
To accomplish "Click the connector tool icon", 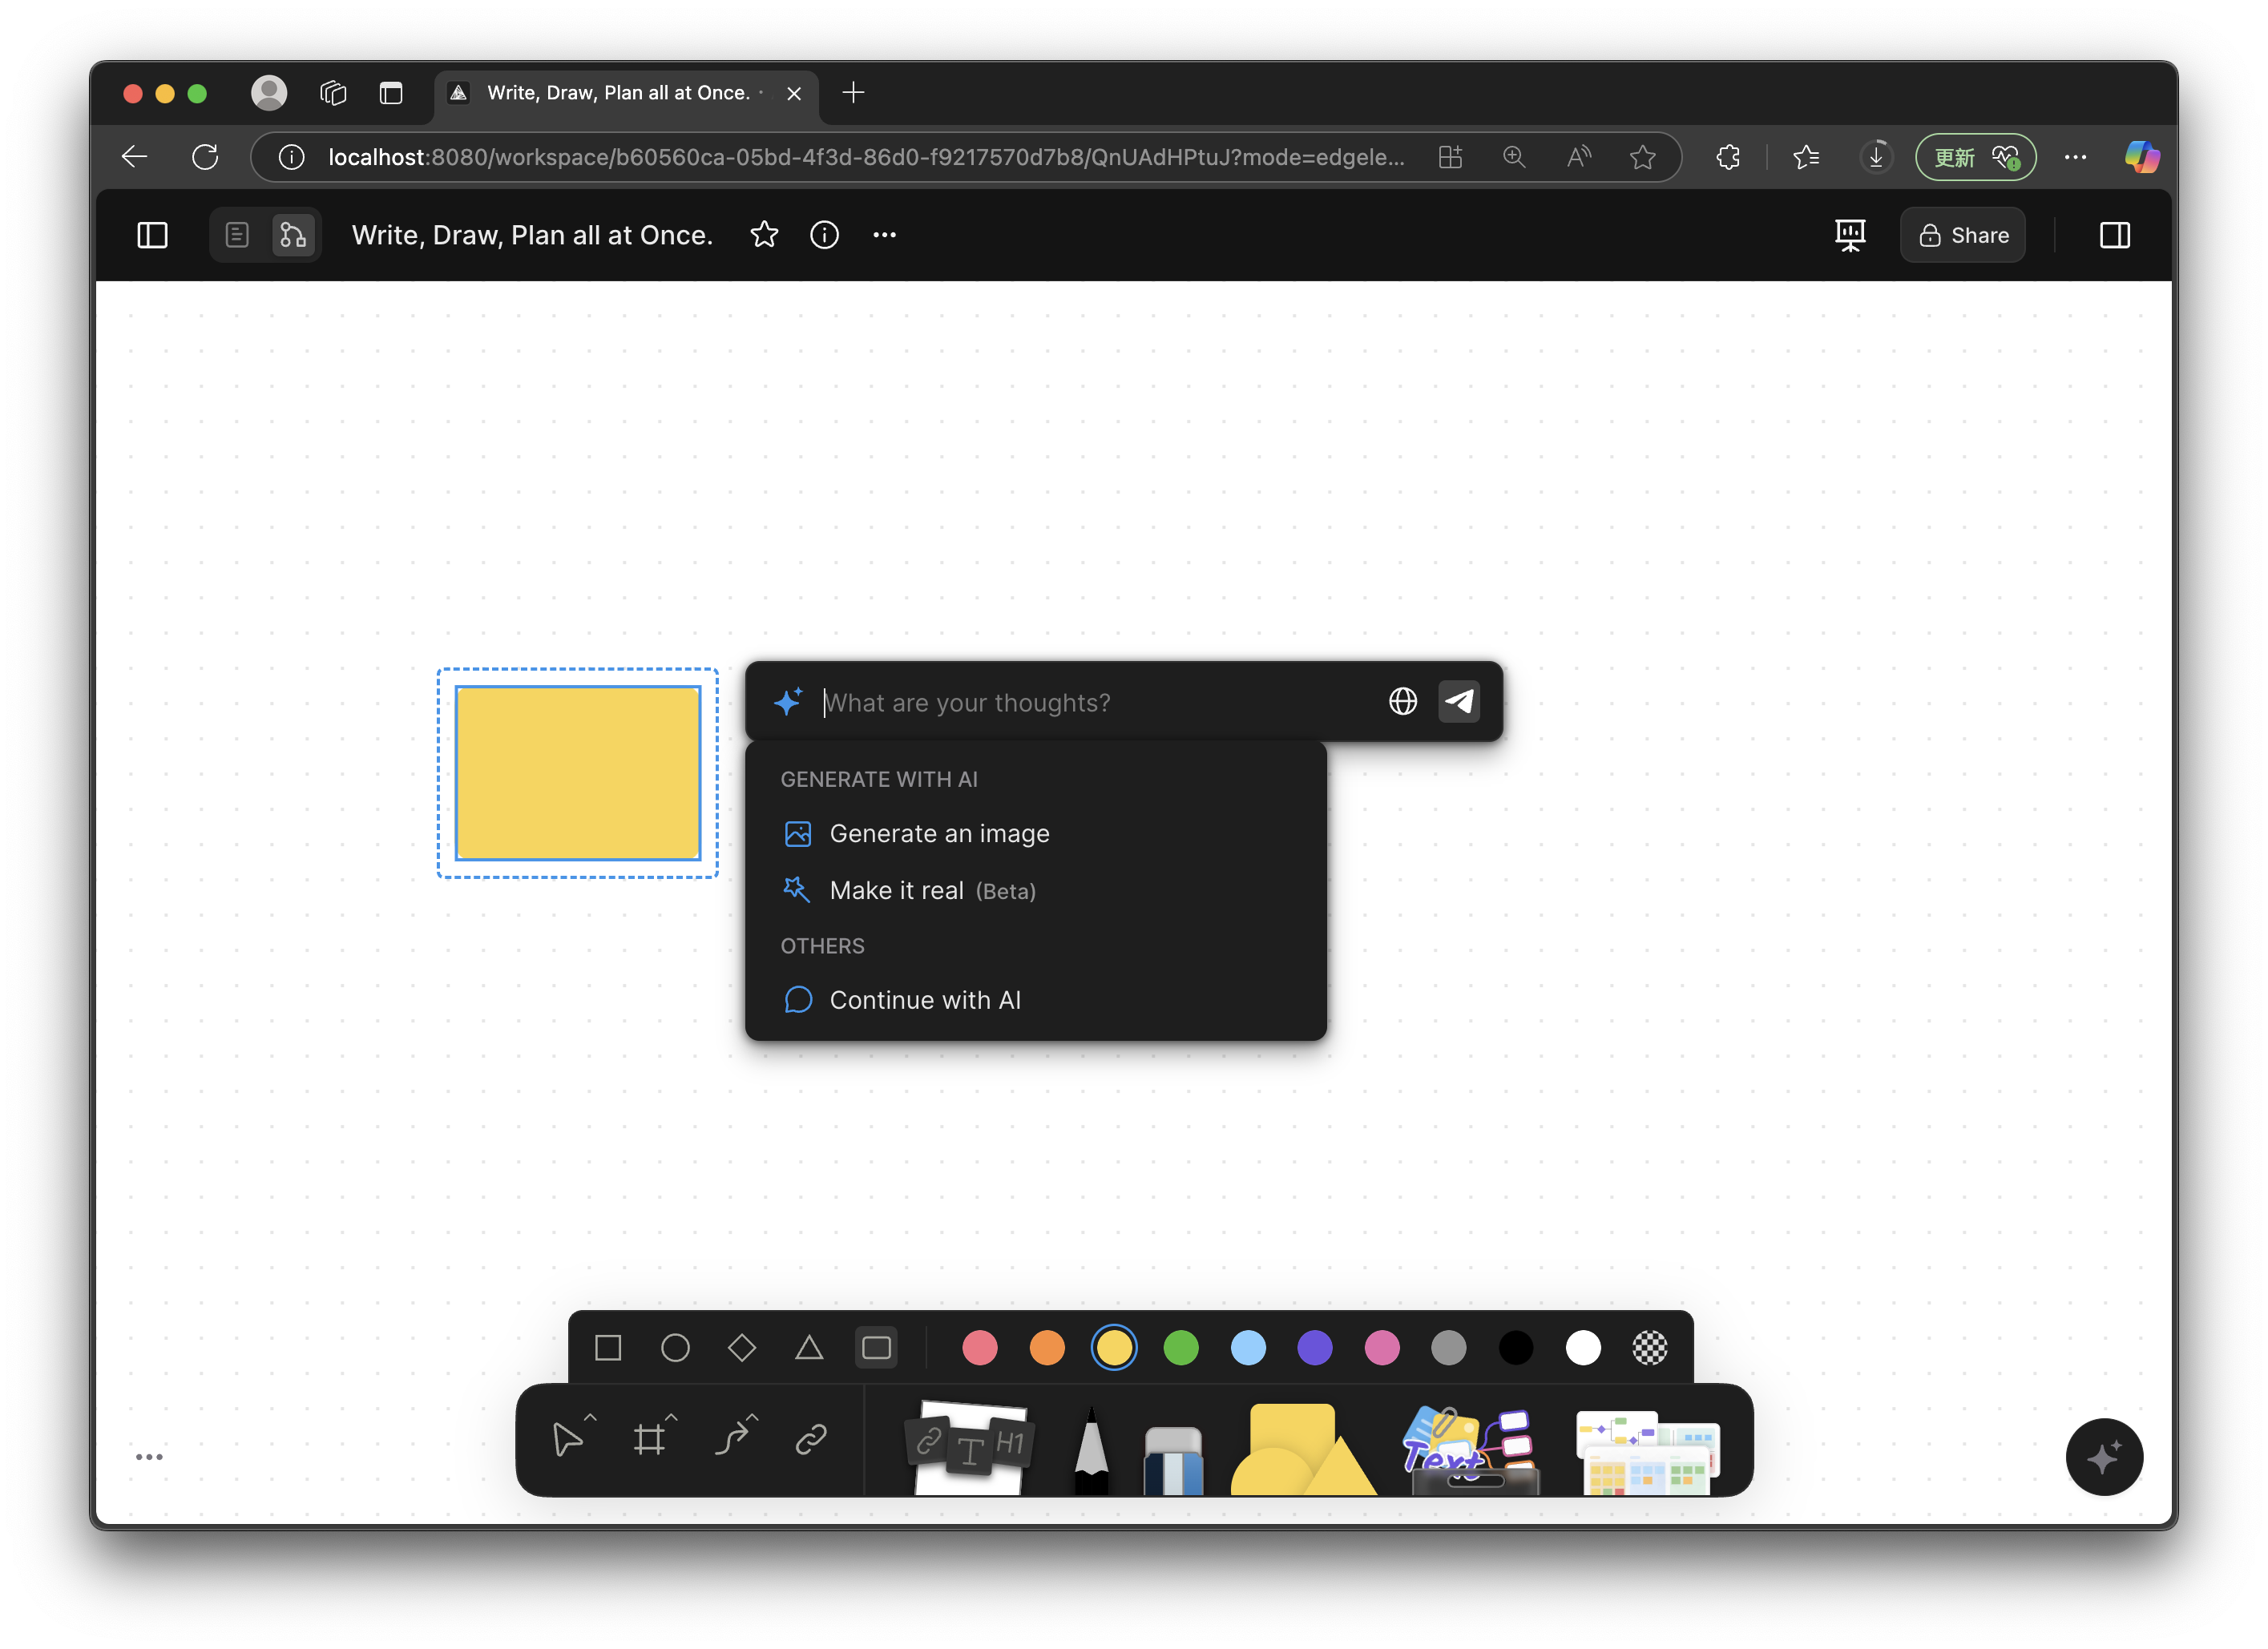I will 732,1440.
